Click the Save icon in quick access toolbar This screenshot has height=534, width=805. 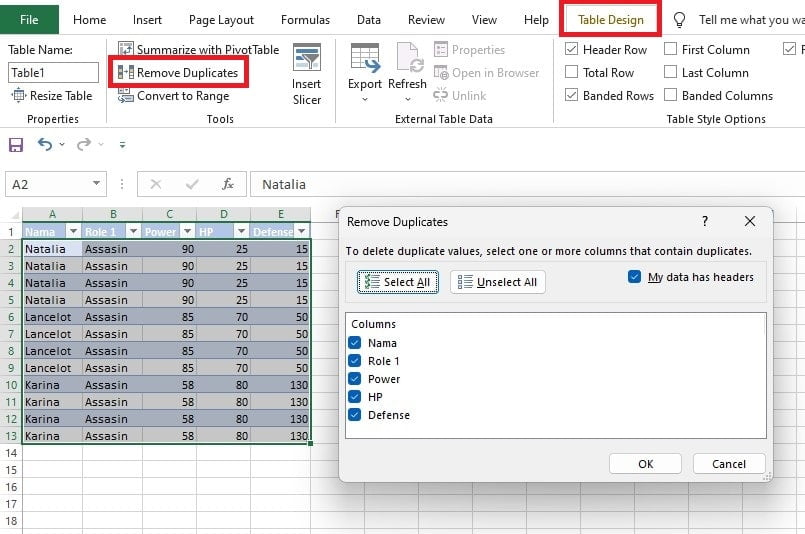[x=16, y=145]
